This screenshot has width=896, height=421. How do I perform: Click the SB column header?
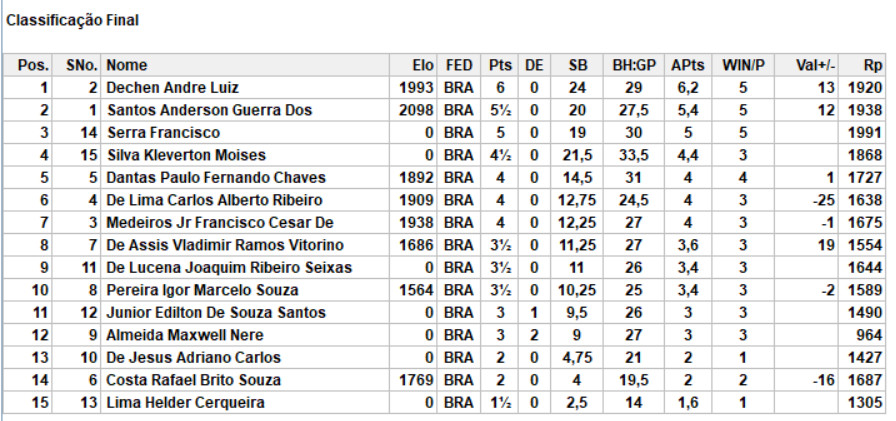tap(578, 65)
